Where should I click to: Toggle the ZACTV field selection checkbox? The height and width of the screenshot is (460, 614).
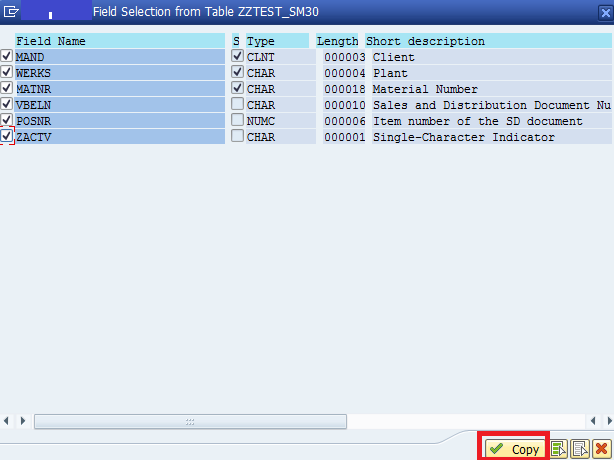click(7, 136)
